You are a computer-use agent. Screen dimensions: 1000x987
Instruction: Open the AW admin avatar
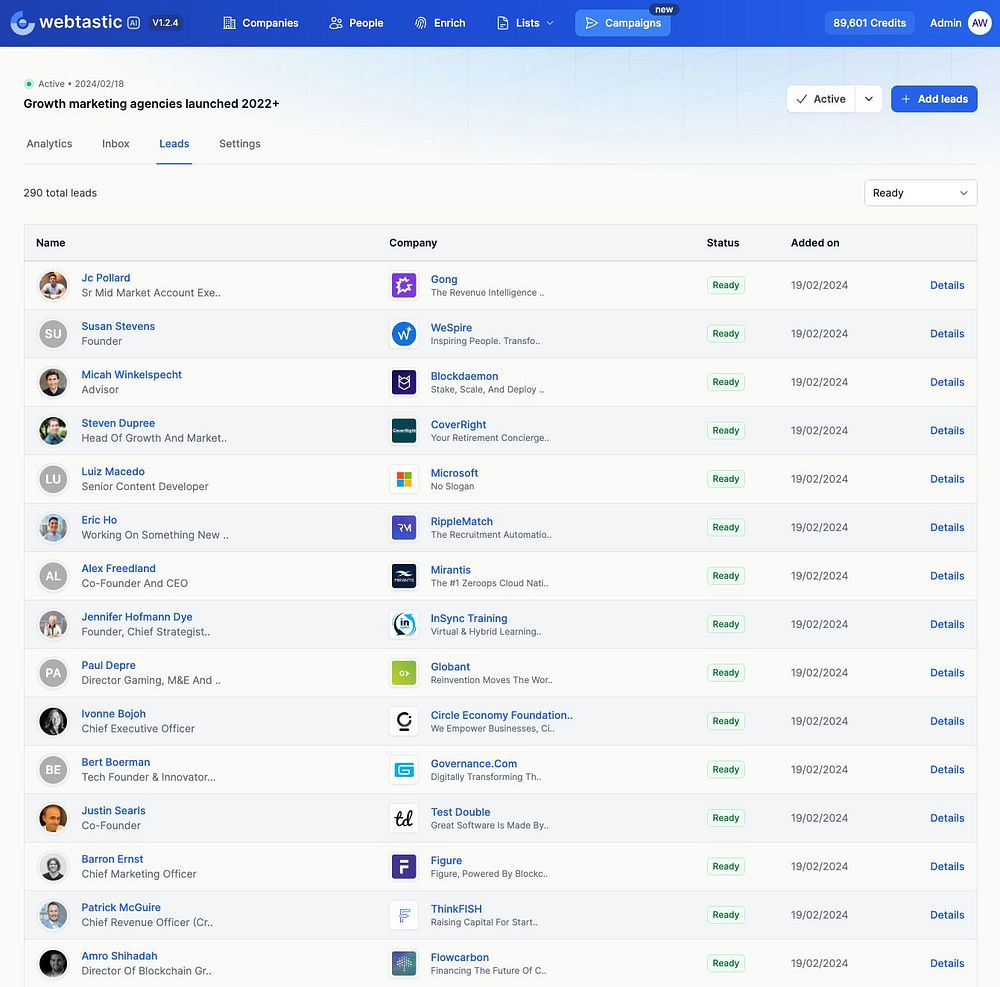980,23
